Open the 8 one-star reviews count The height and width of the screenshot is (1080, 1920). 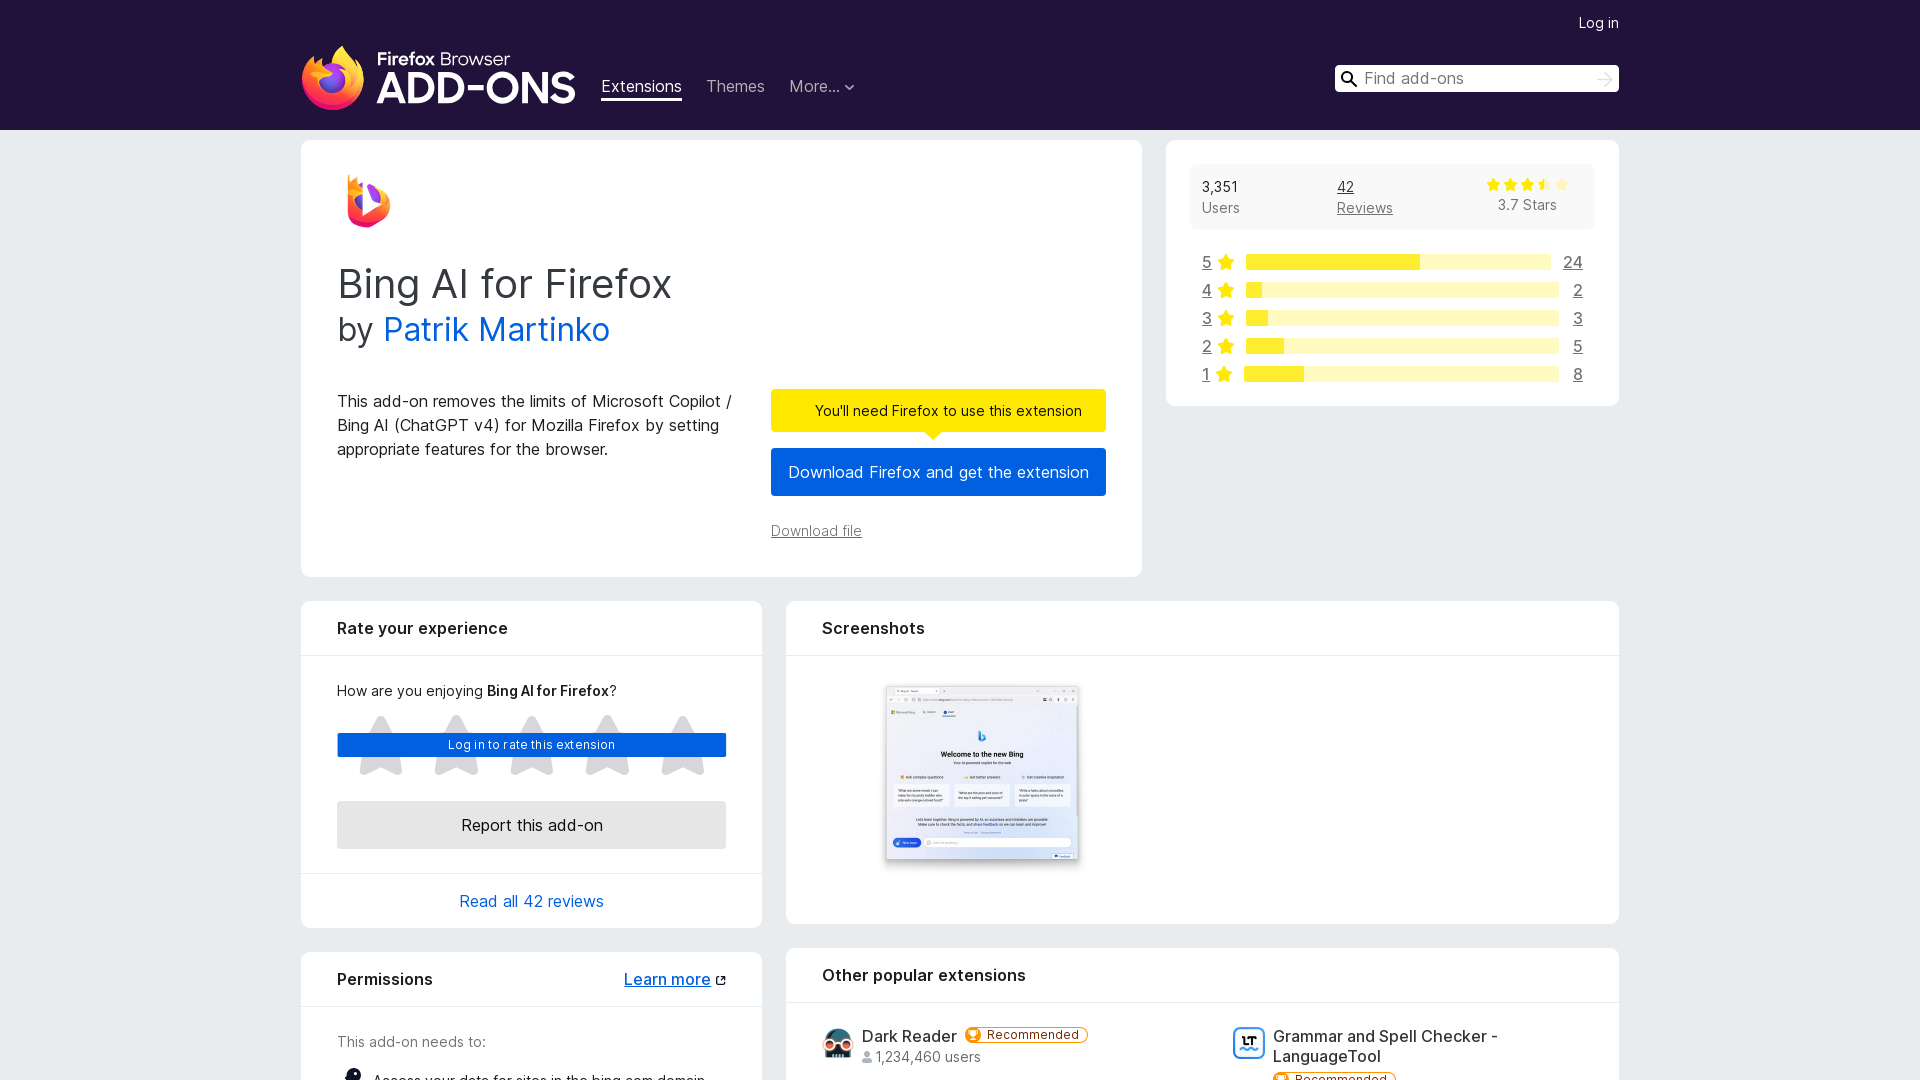pos(1578,374)
